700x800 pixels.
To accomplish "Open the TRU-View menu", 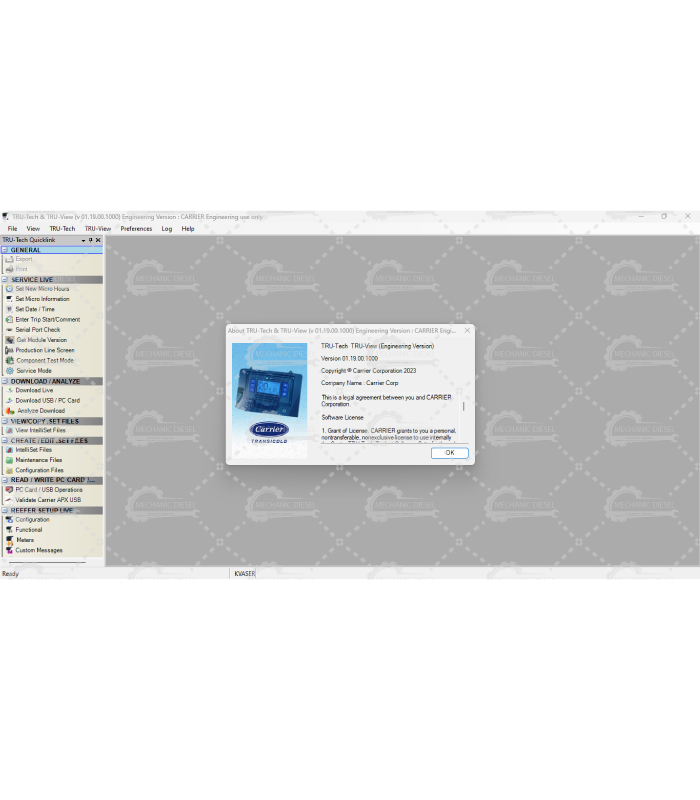I will (x=97, y=229).
